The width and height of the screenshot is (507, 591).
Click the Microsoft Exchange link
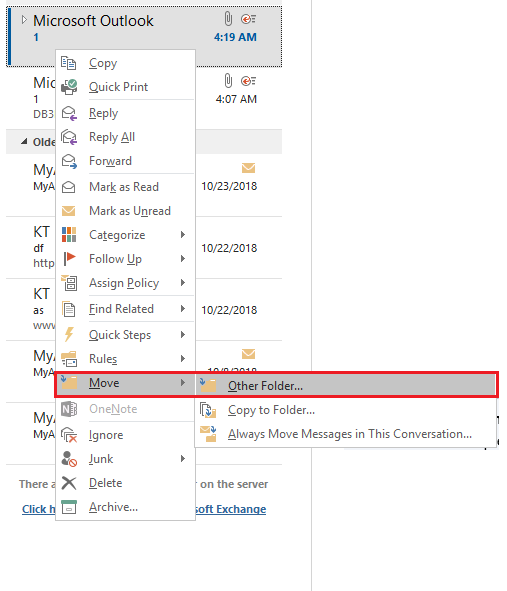coord(231,509)
